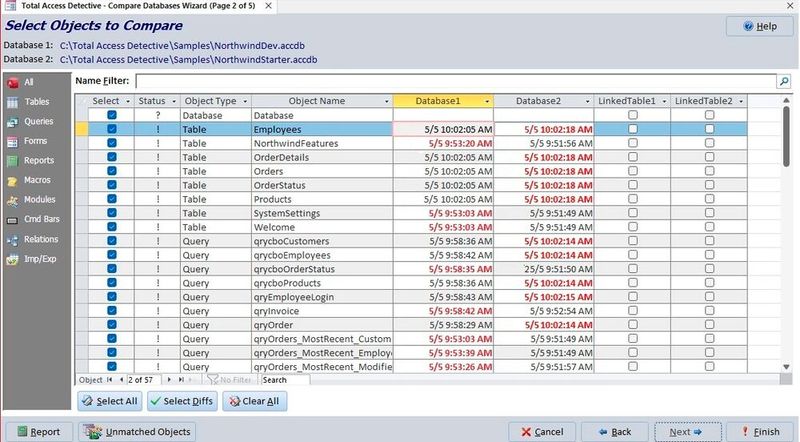
Task: Cancel the wizard
Action: click(x=542, y=432)
